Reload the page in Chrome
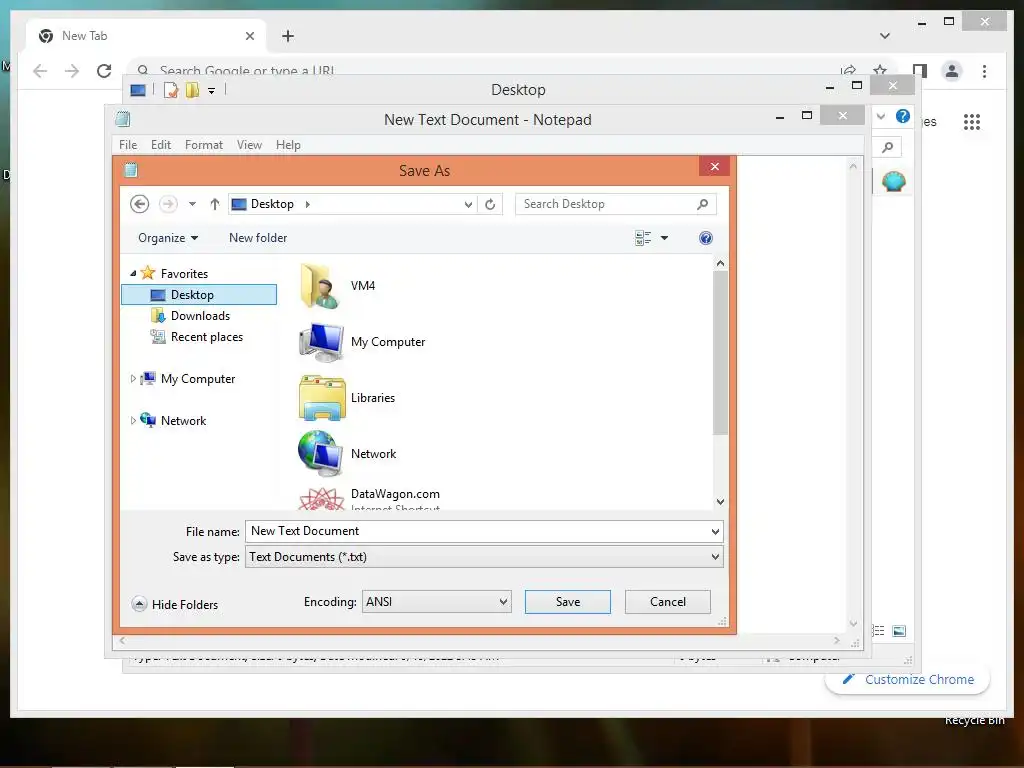Image resolution: width=1024 pixels, height=768 pixels. tap(104, 71)
